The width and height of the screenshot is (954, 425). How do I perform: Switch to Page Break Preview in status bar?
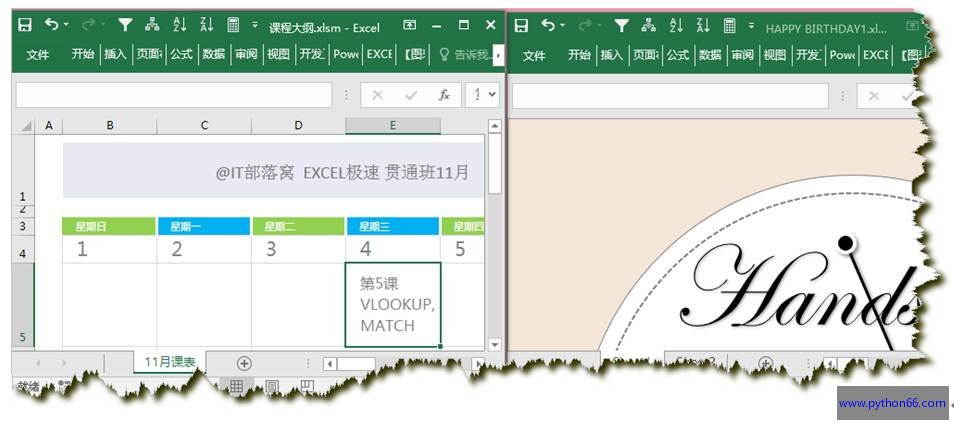(x=308, y=386)
